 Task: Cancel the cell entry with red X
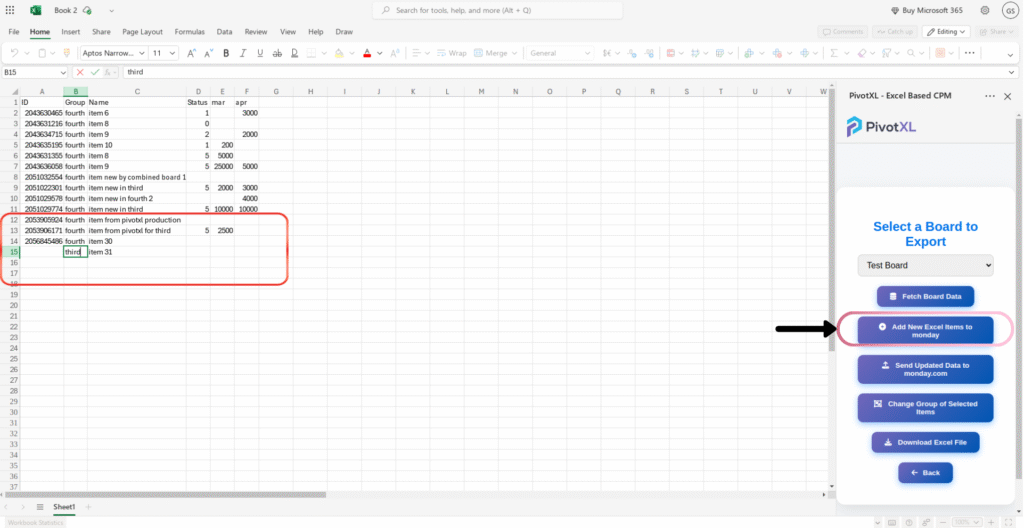[80, 73]
